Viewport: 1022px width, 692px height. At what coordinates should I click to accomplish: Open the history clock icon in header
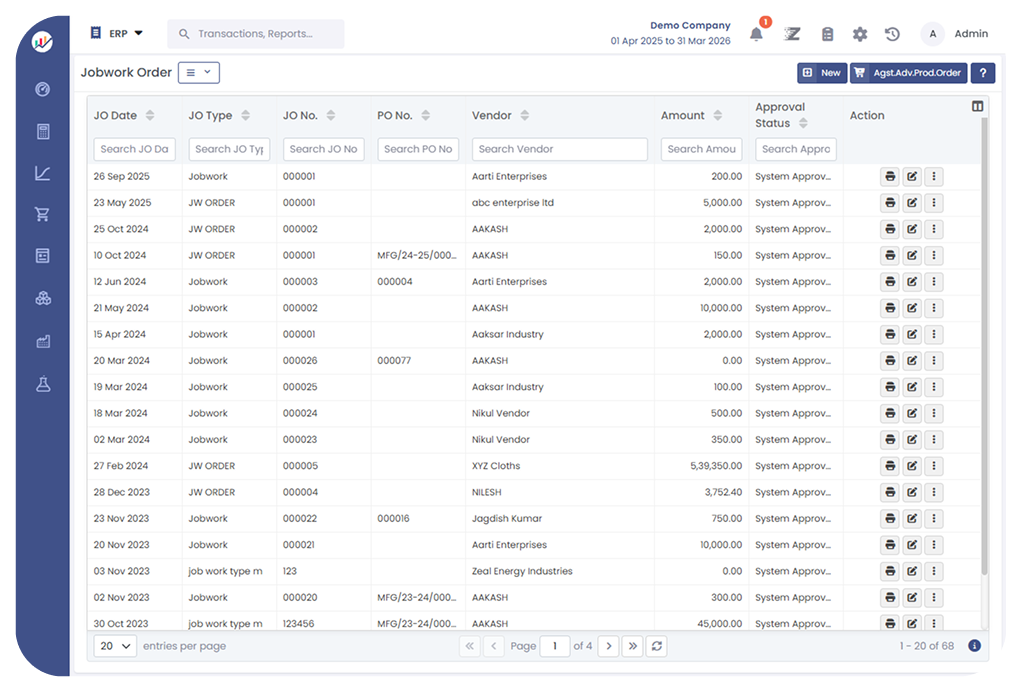(892, 34)
